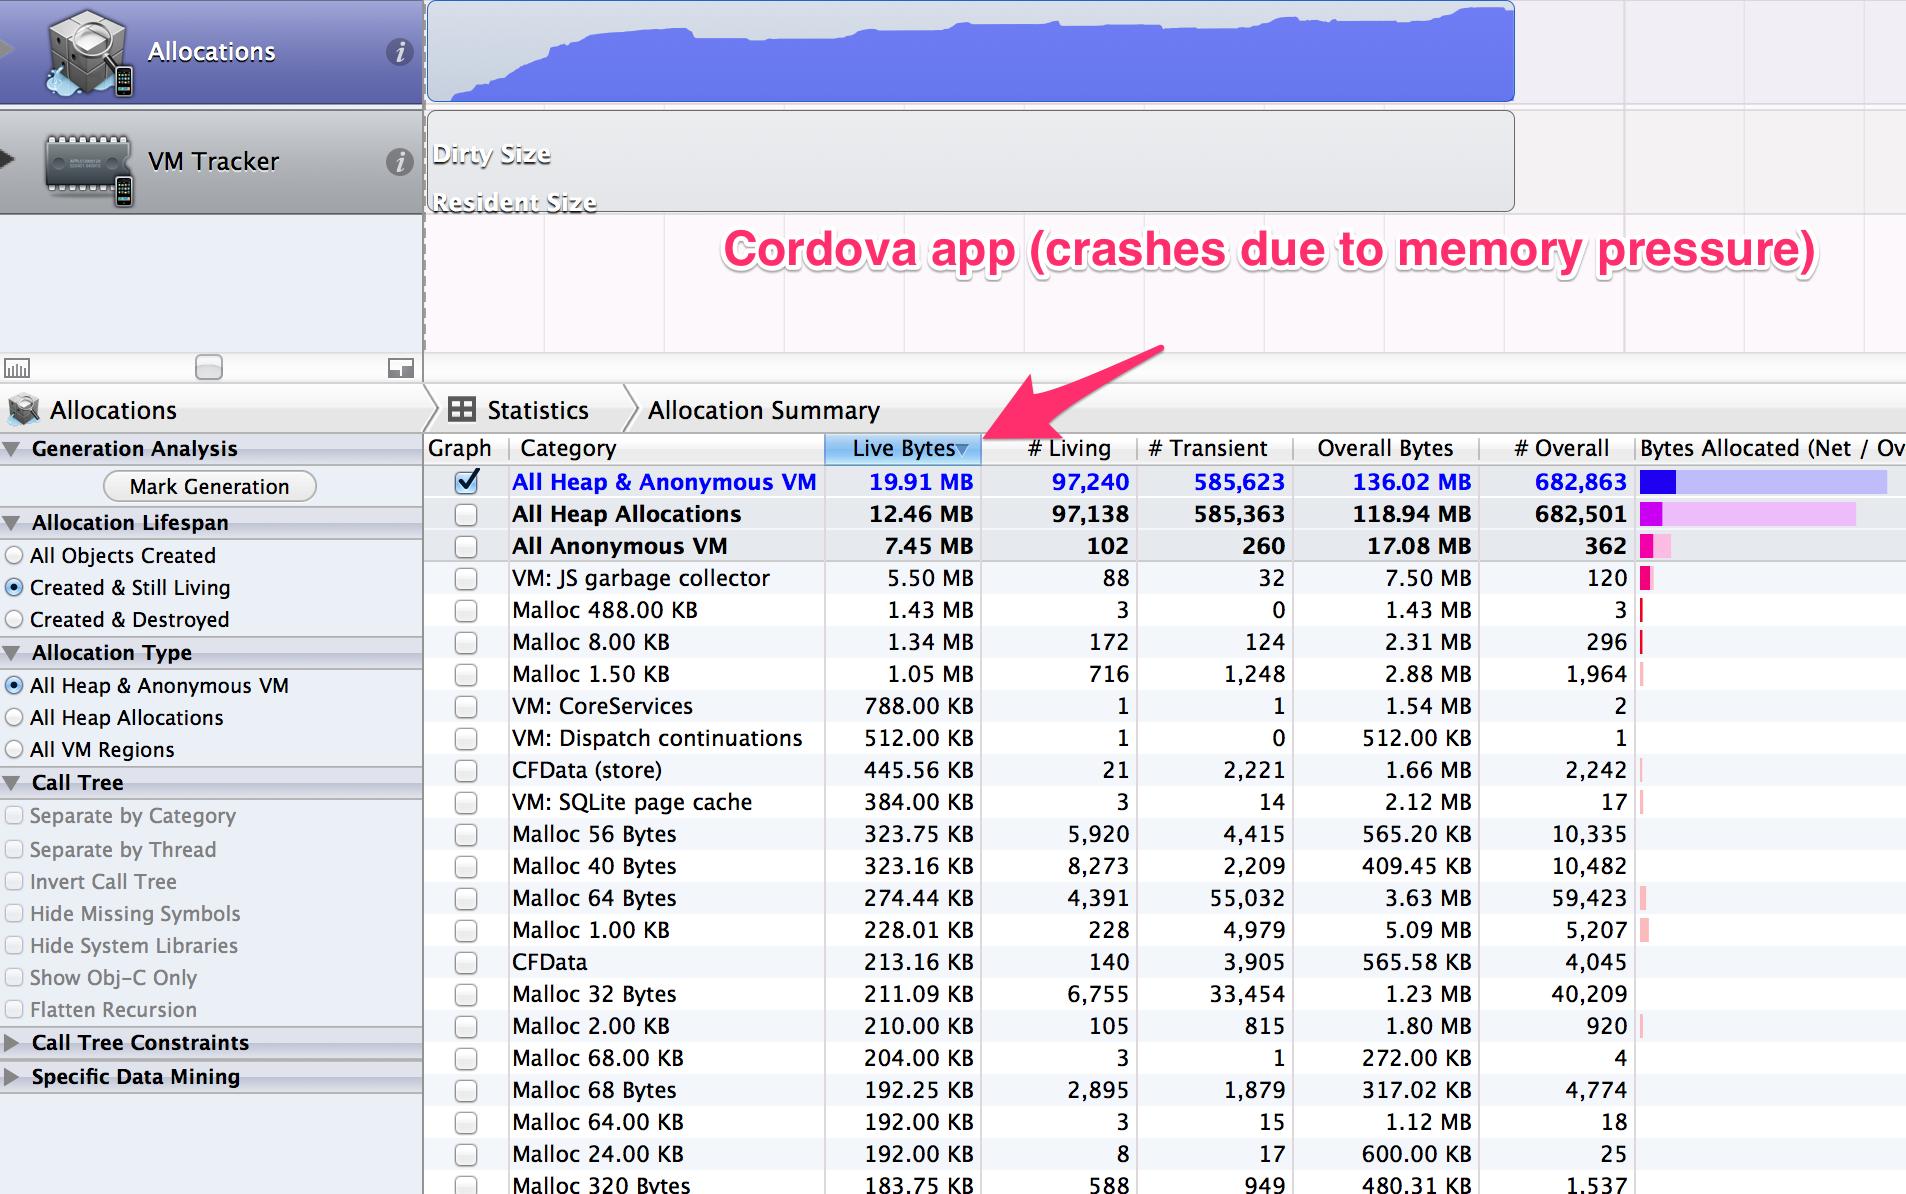
Task: Check graph box for VM: JS garbage collector
Action: coord(466,578)
